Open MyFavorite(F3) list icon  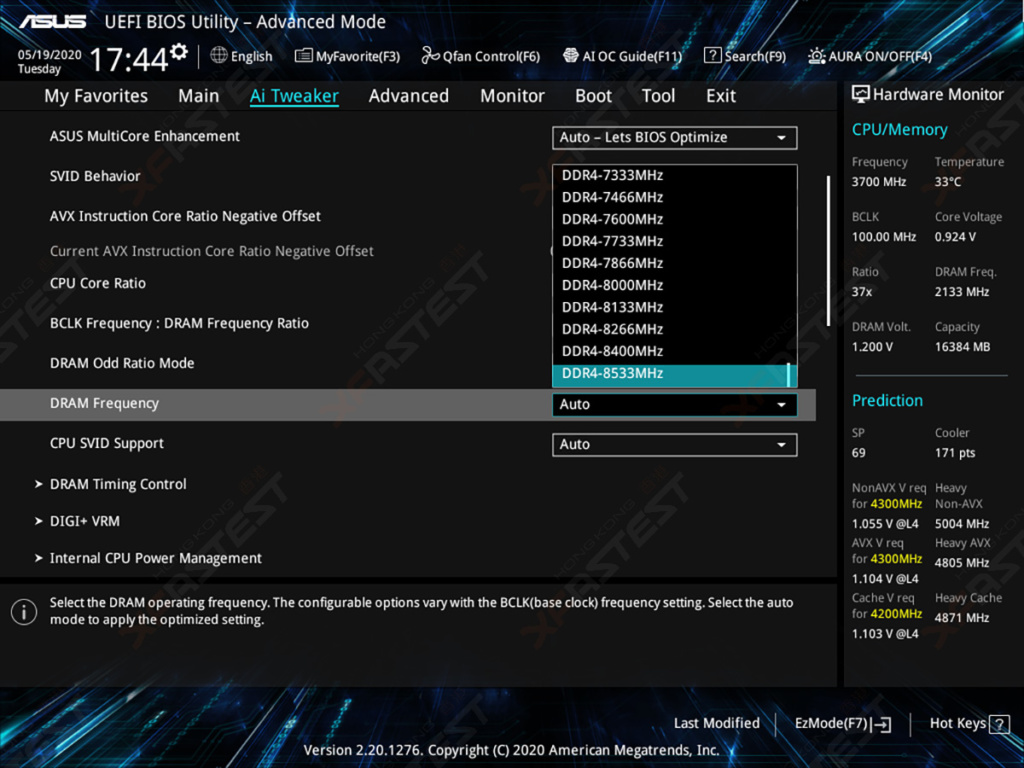coord(303,56)
